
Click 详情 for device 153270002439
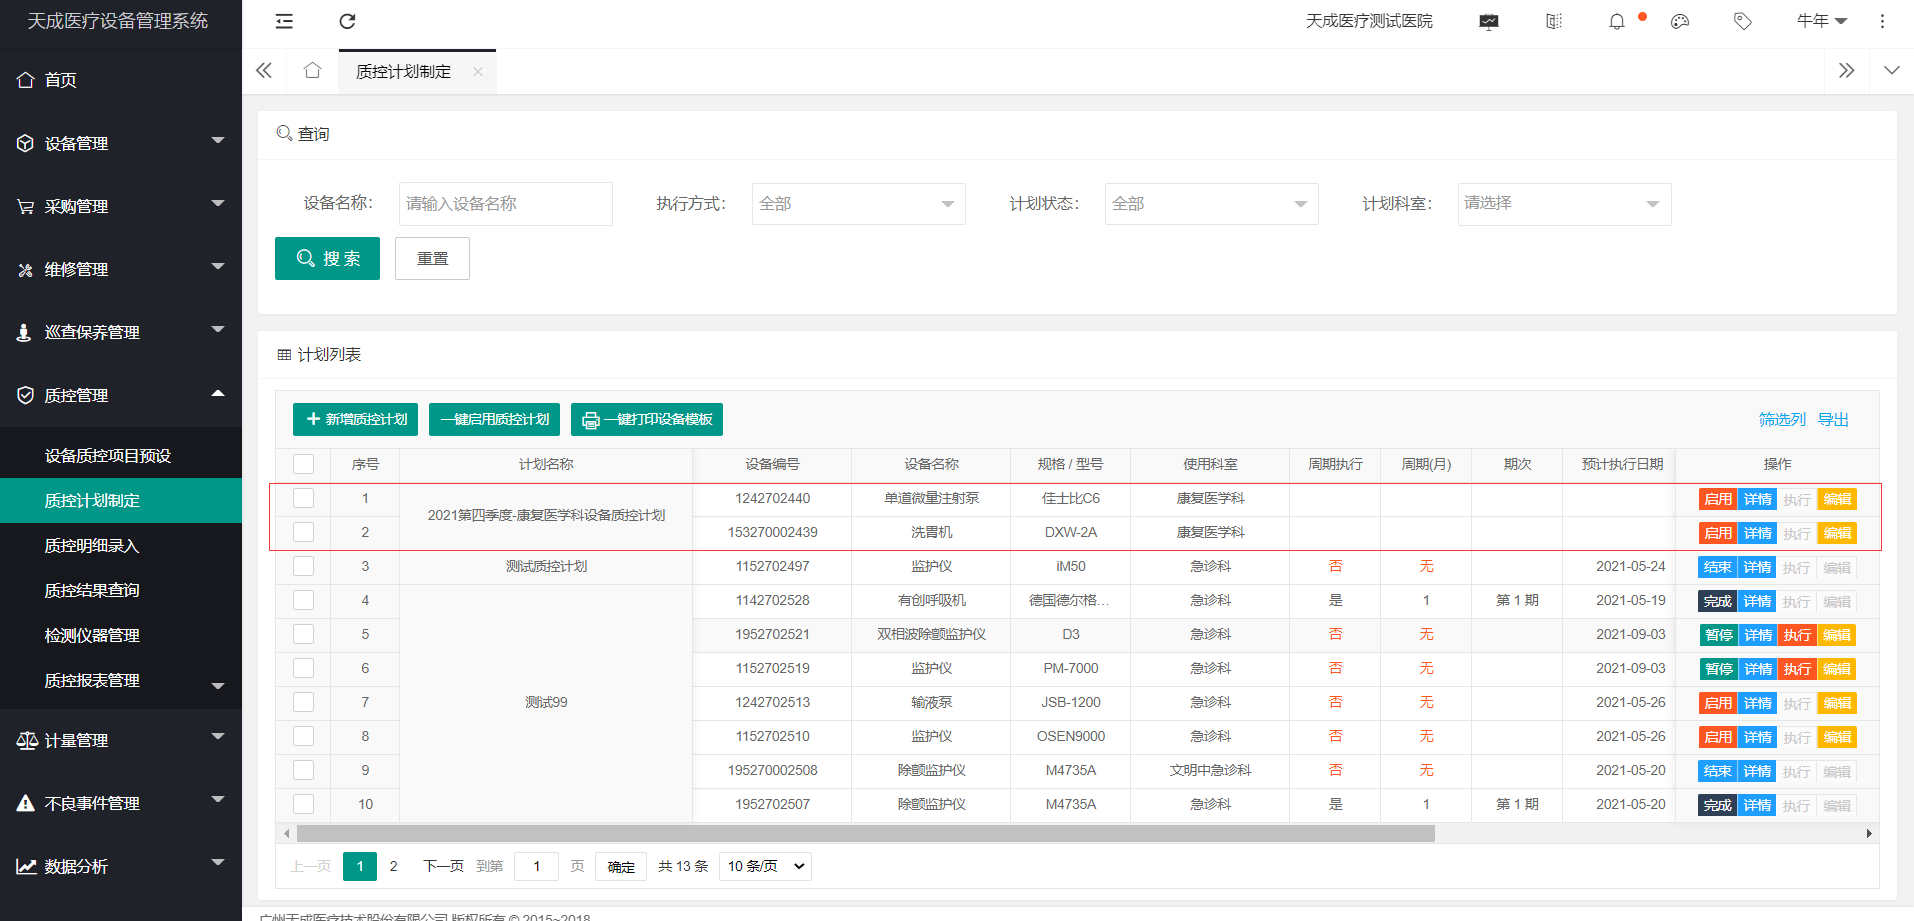tap(1757, 533)
